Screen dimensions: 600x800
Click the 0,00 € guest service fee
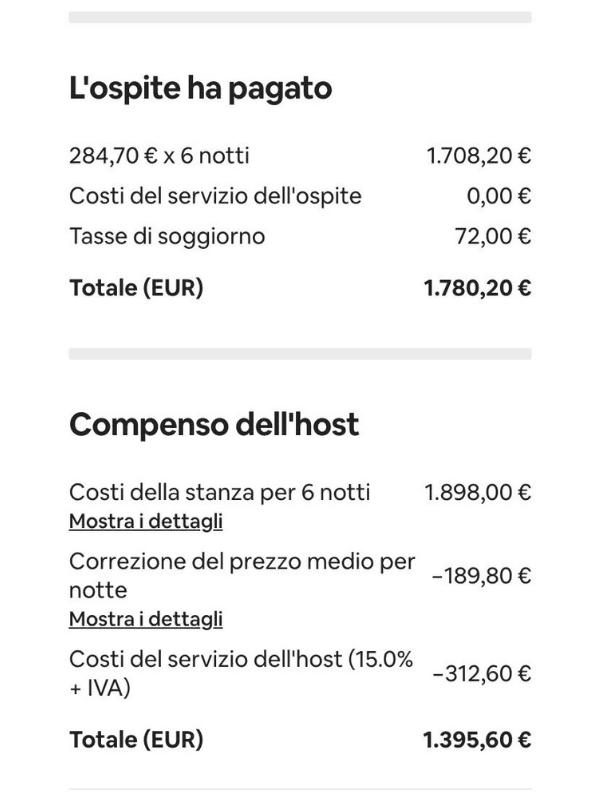pos(498,196)
